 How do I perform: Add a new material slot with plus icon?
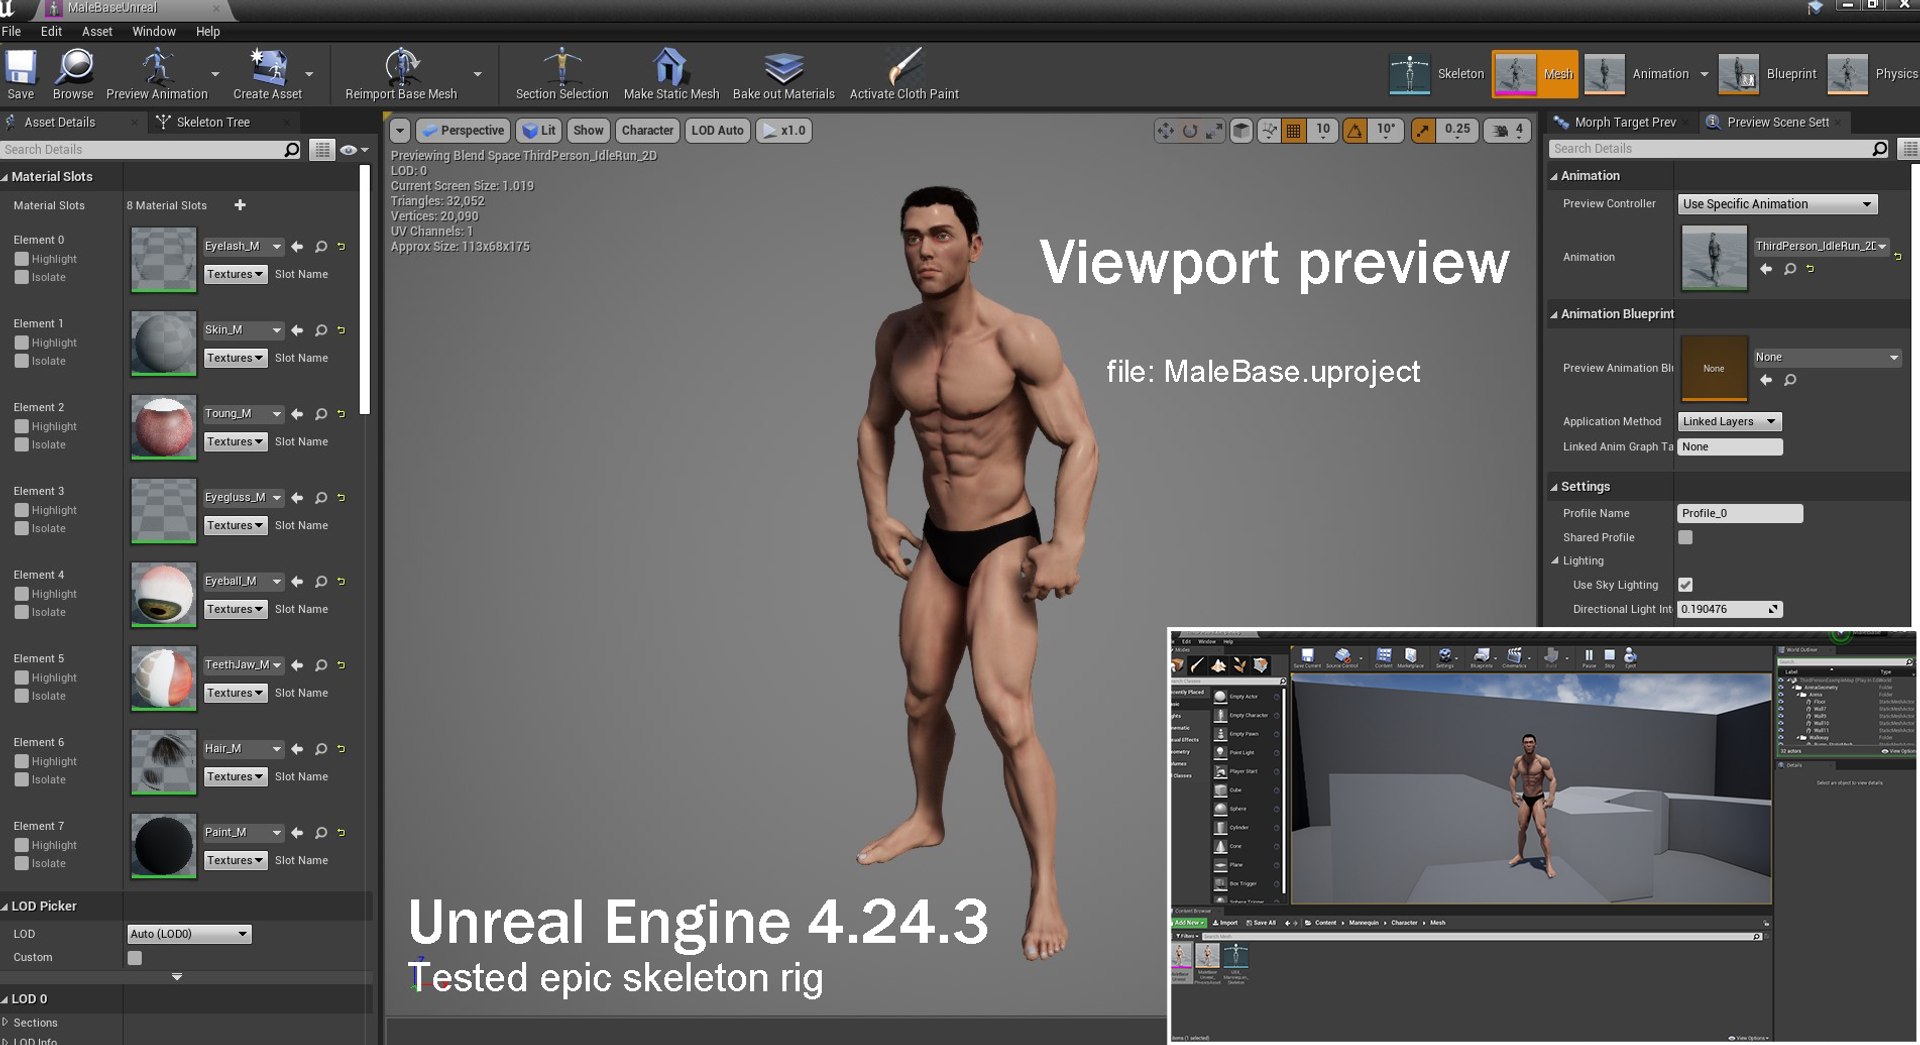pos(240,205)
